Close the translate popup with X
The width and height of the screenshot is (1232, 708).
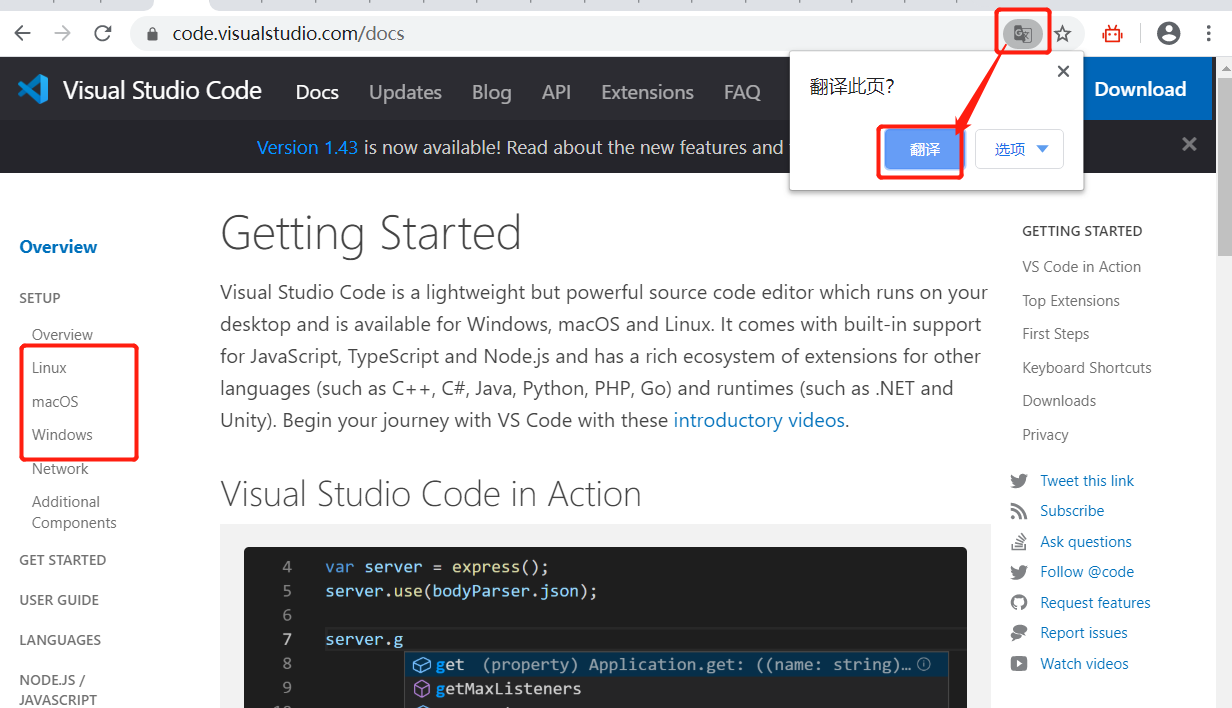[x=1063, y=71]
